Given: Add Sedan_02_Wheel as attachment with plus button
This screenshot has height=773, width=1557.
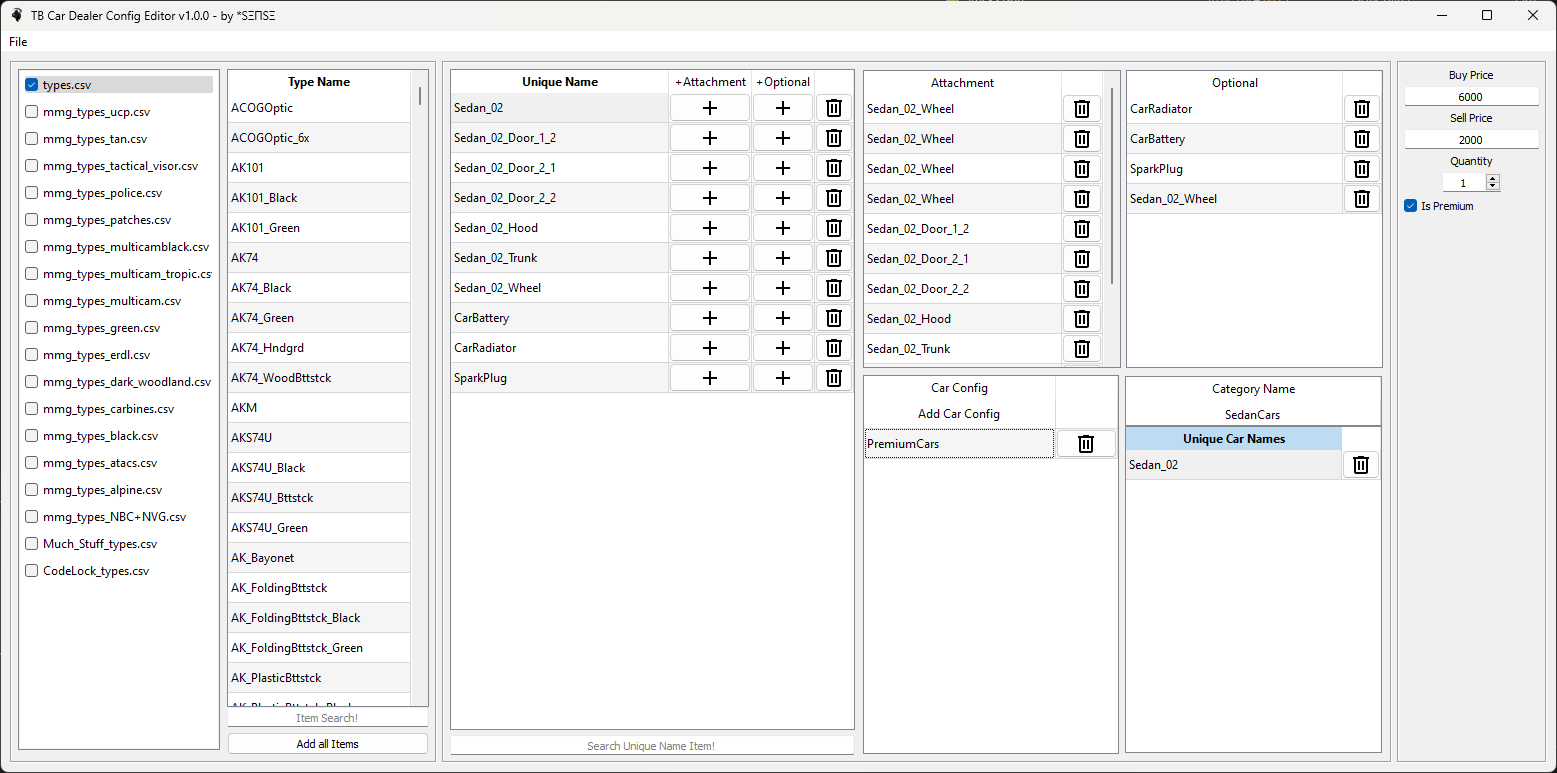Looking at the screenshot, I should 710,288.
